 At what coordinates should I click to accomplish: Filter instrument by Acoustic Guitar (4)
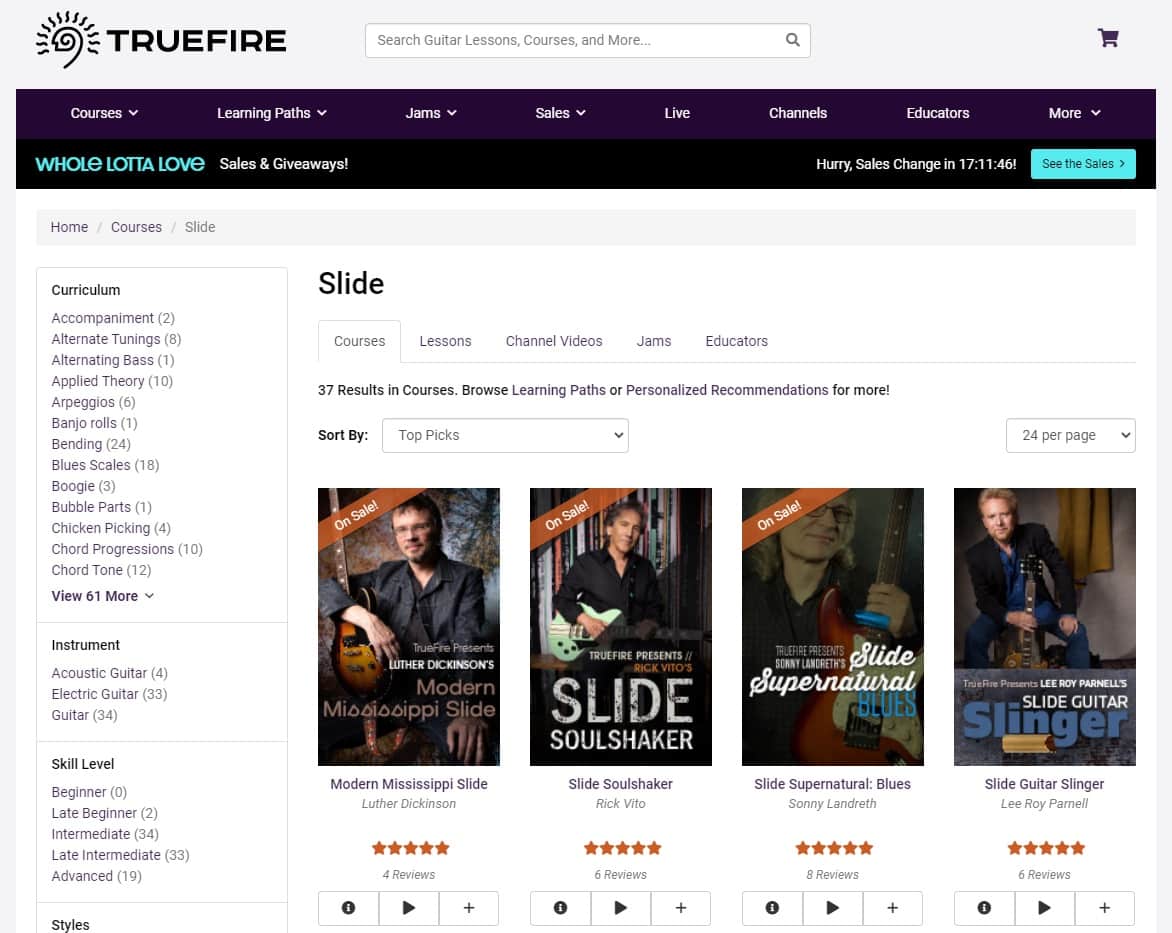coord(109,673)
